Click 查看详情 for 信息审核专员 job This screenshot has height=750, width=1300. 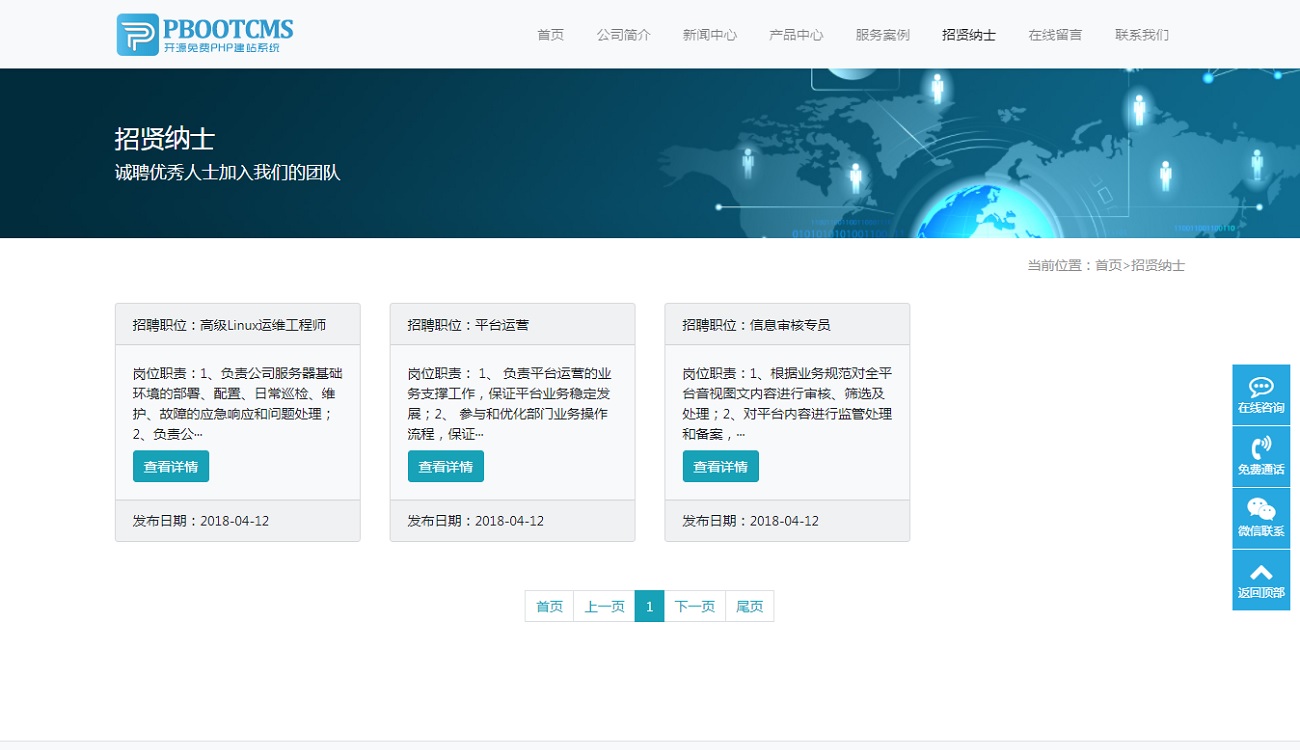[721, 466]
